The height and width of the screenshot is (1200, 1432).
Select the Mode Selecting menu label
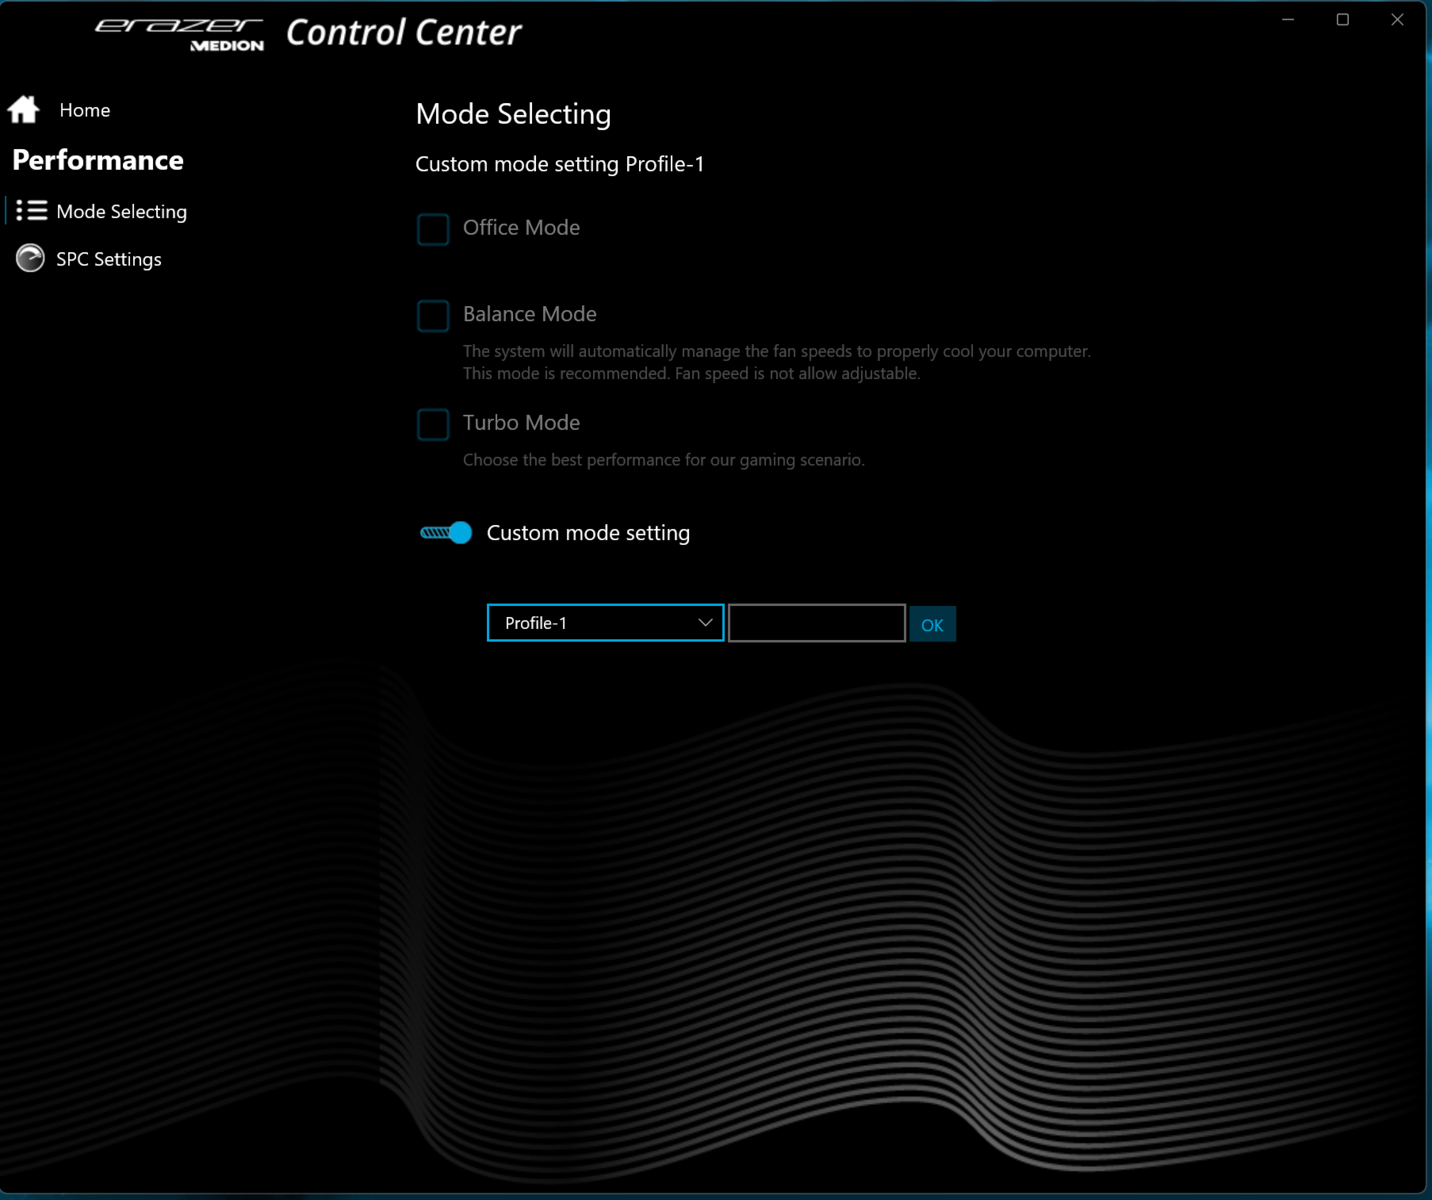pyautogui.click(x=122, y=211)
